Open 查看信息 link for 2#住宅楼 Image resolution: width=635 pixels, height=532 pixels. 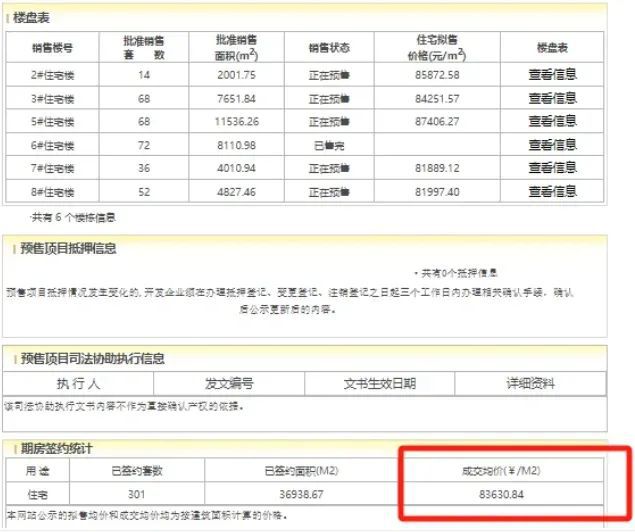pos(552,74)
